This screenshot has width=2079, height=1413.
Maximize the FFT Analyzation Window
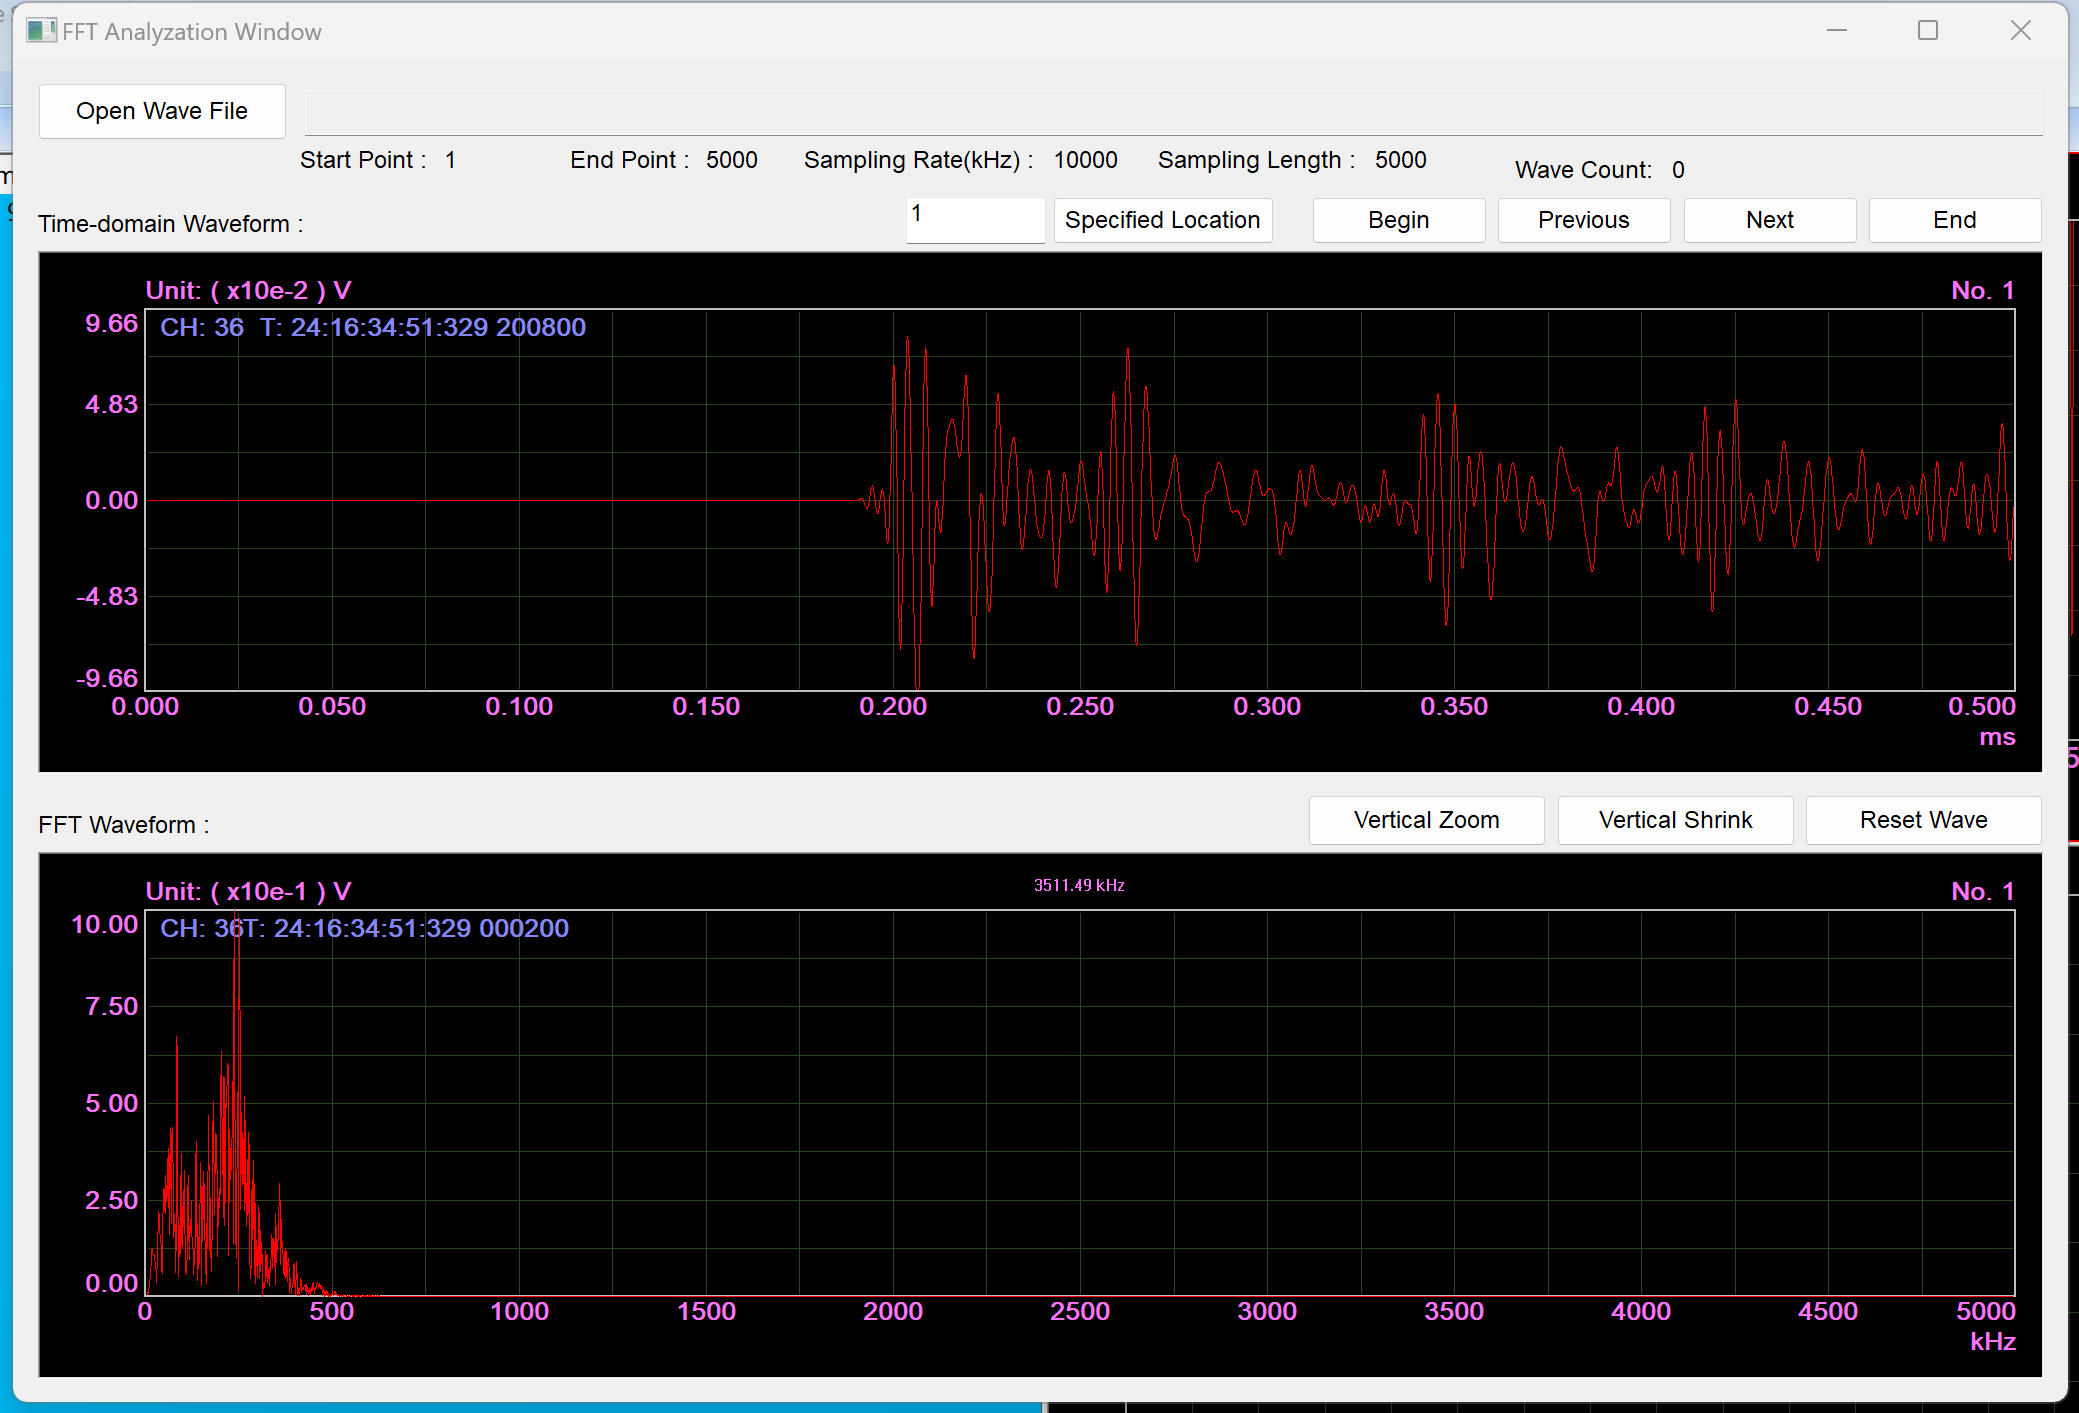(x=1928, y=31)
